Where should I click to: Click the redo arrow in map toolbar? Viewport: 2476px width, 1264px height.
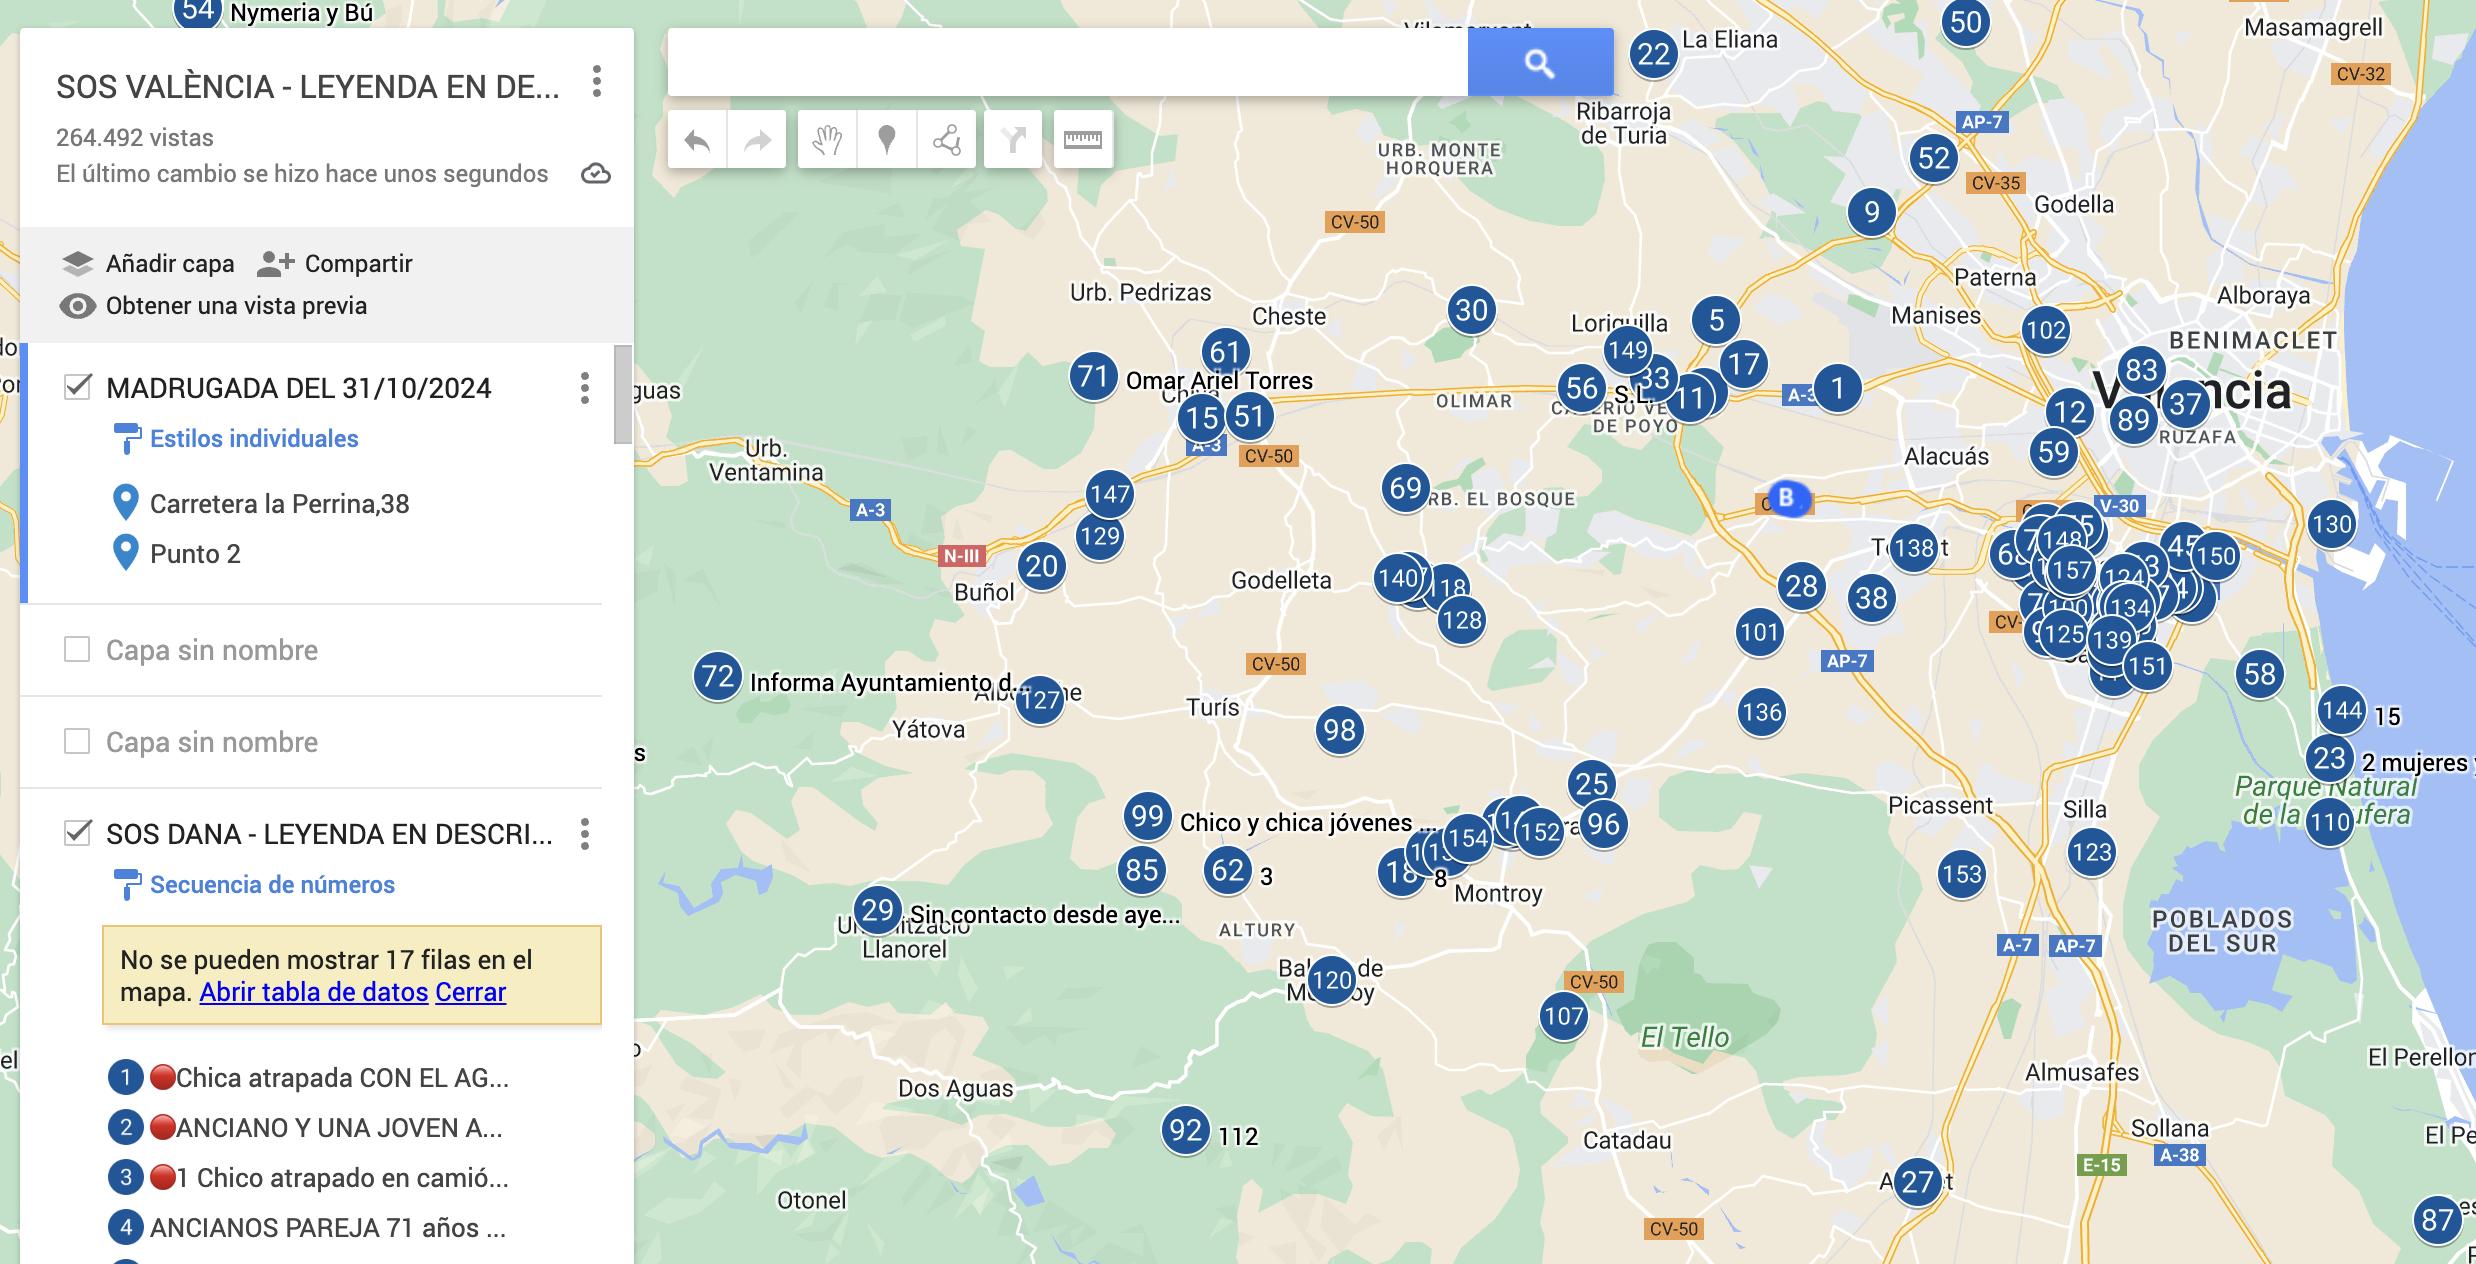[757, 140]
